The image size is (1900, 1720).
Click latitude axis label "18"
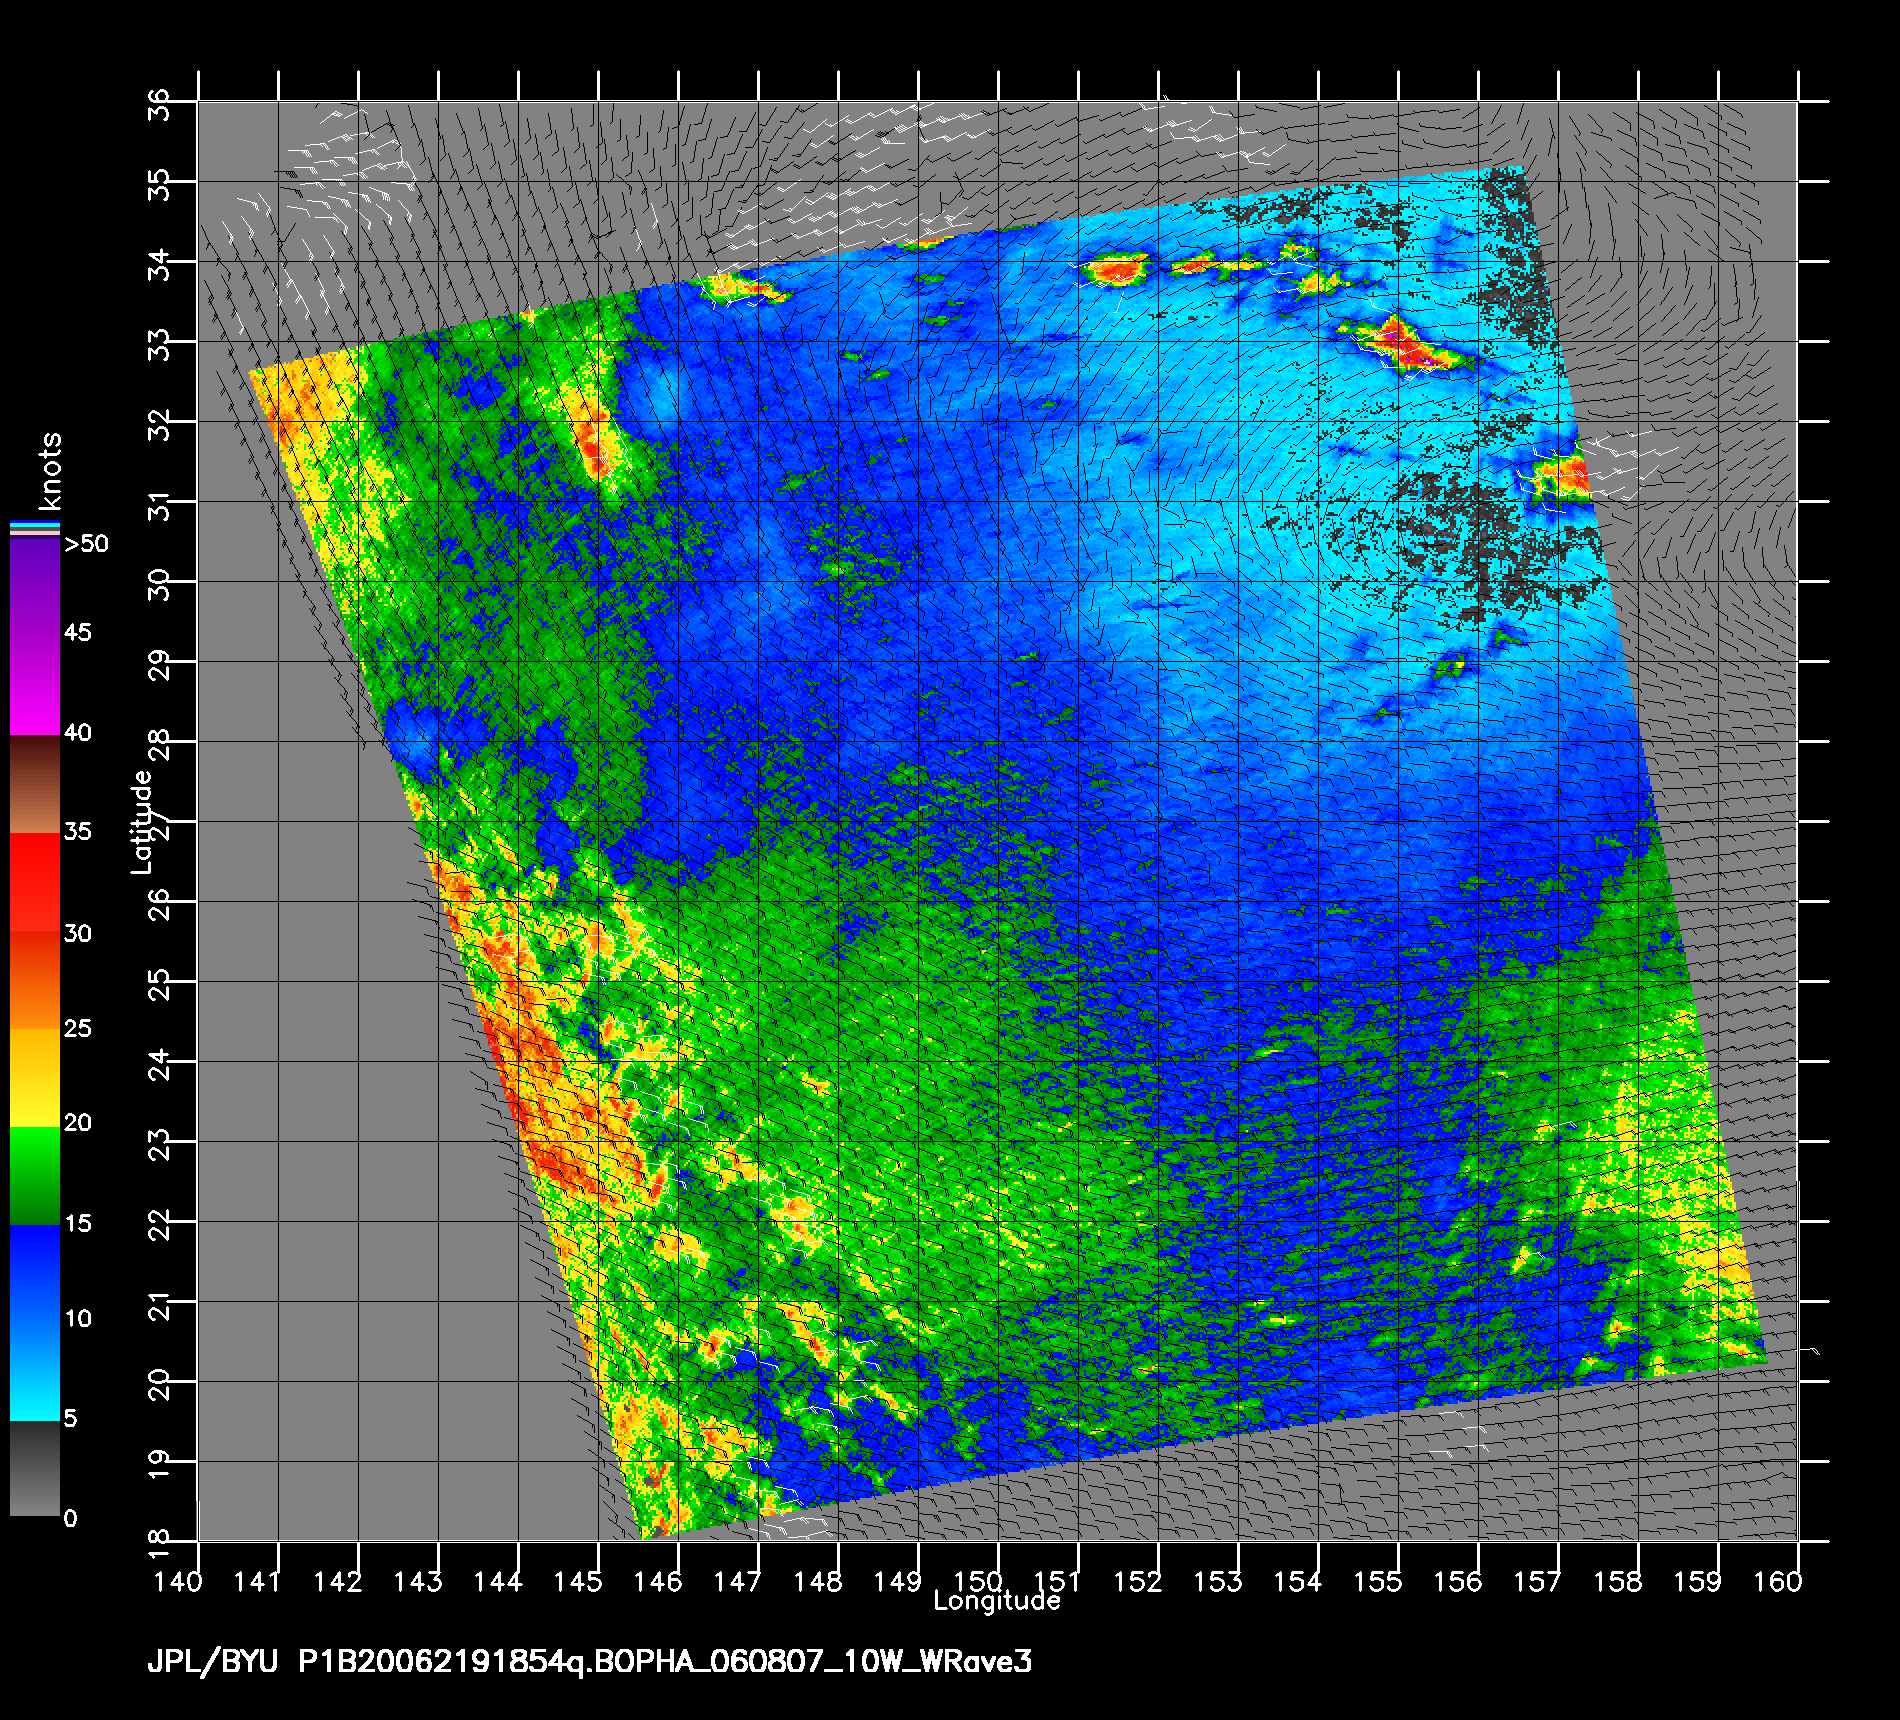point(159,1543)
